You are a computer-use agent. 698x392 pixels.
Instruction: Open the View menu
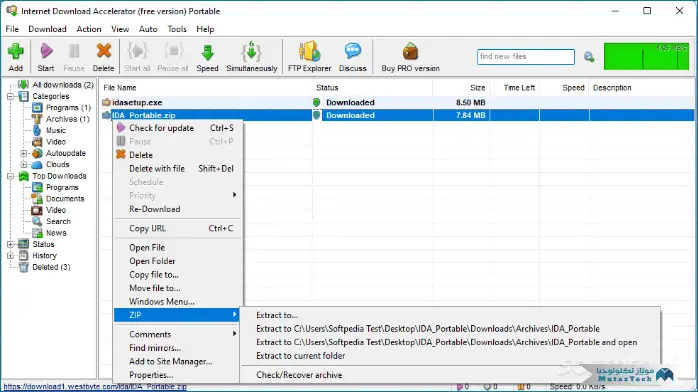[x=120, y=29]
